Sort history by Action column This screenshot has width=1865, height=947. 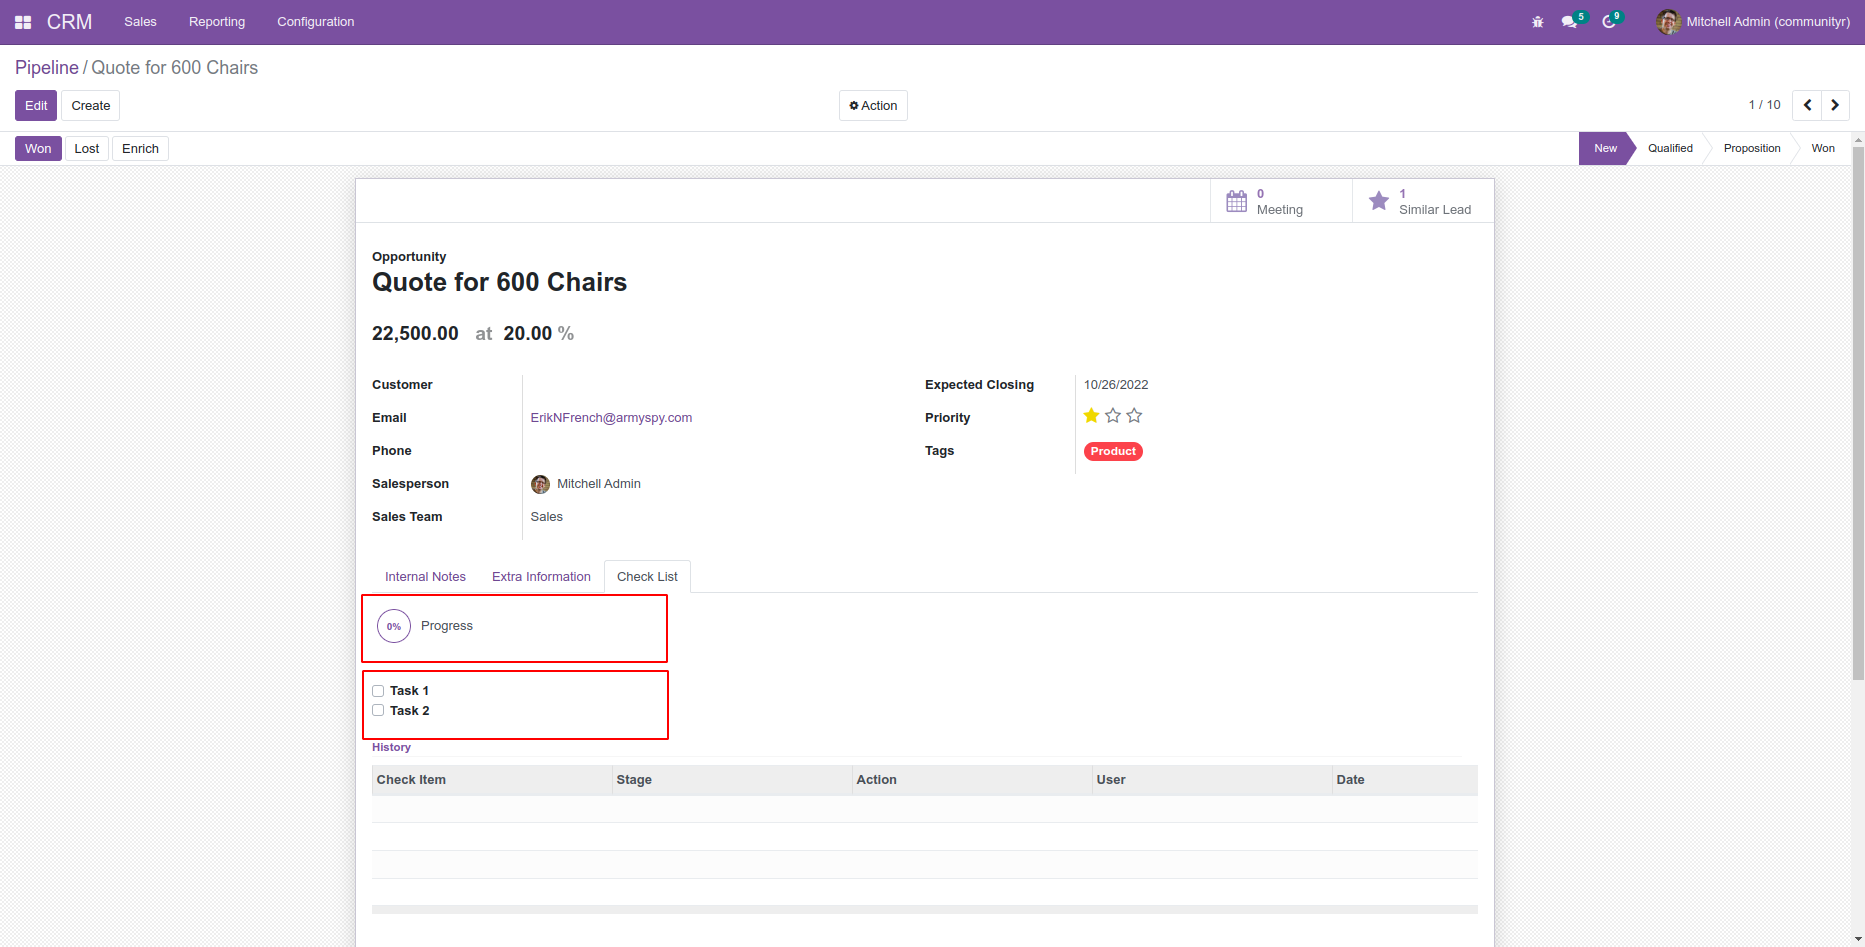click(x=972, y=780)
